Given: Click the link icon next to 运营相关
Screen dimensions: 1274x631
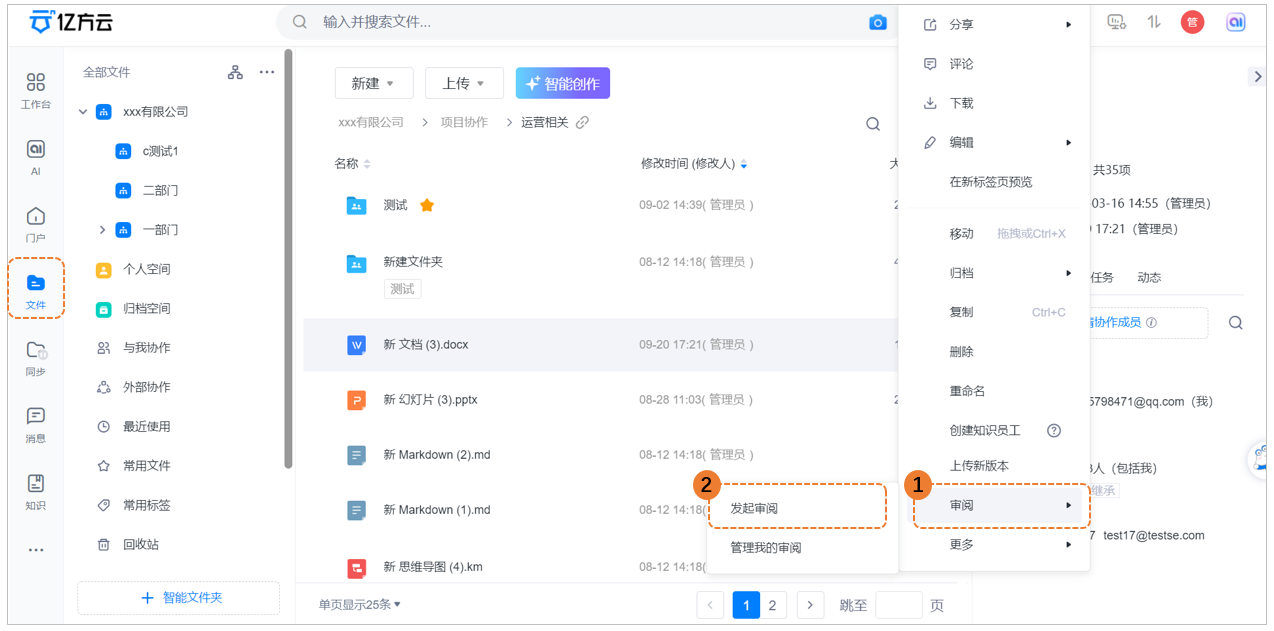Looking at the screenshot, I should click(x=582, y=122).
